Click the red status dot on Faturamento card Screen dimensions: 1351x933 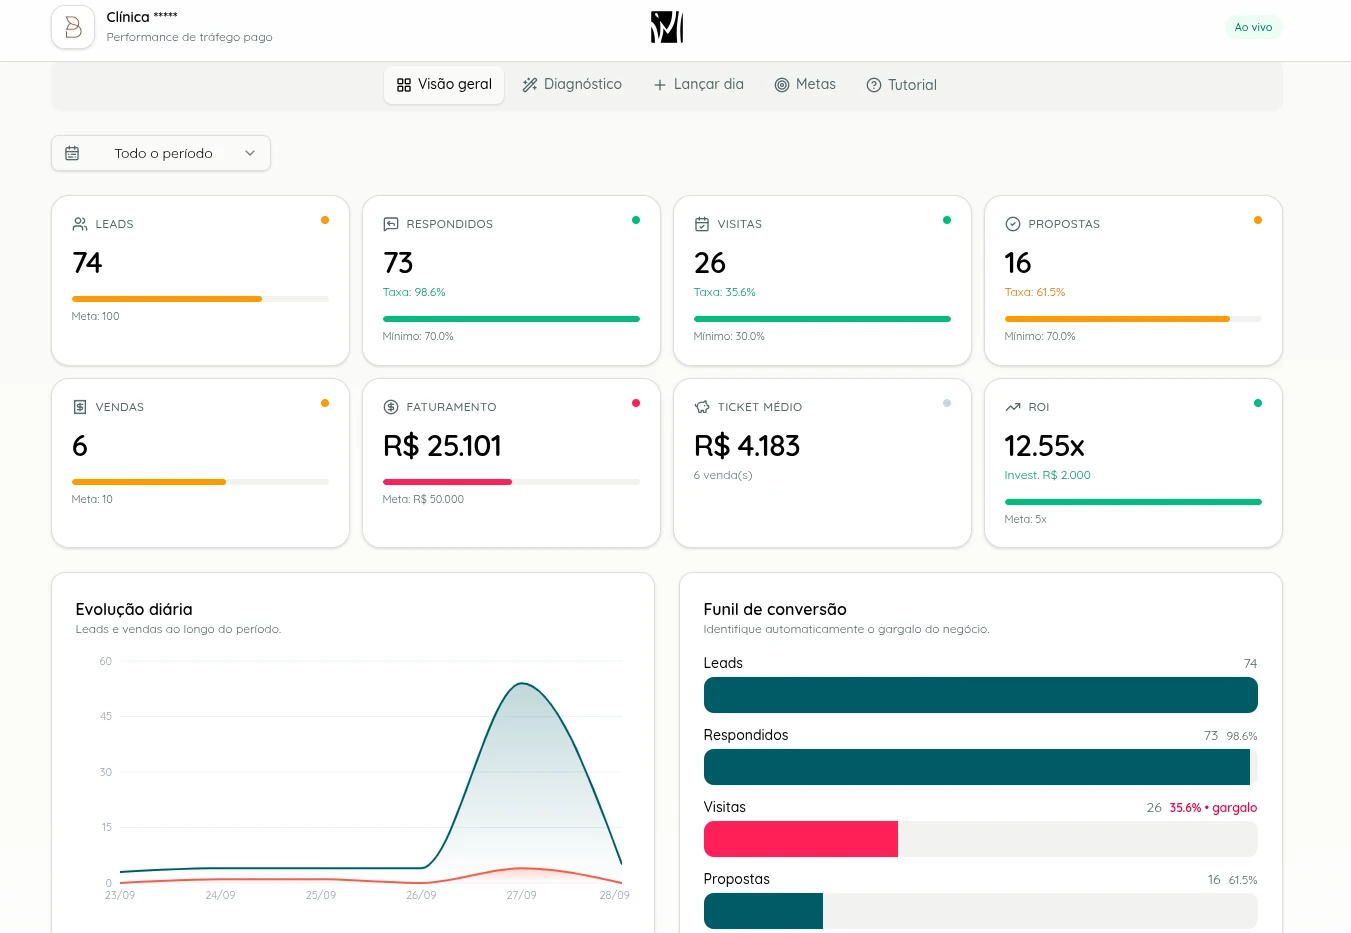(636, 403)
